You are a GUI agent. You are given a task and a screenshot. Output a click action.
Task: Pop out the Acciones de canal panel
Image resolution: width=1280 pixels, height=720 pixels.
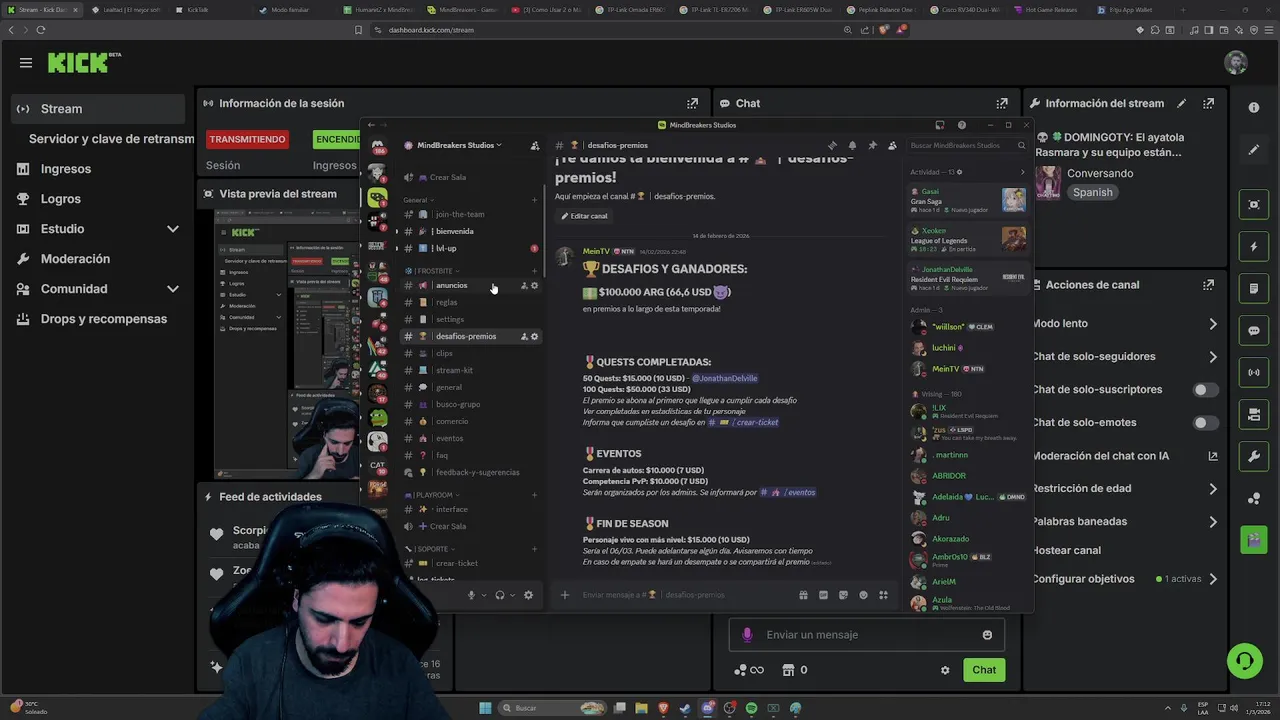pyautogui.click(x=1209, y=285)
